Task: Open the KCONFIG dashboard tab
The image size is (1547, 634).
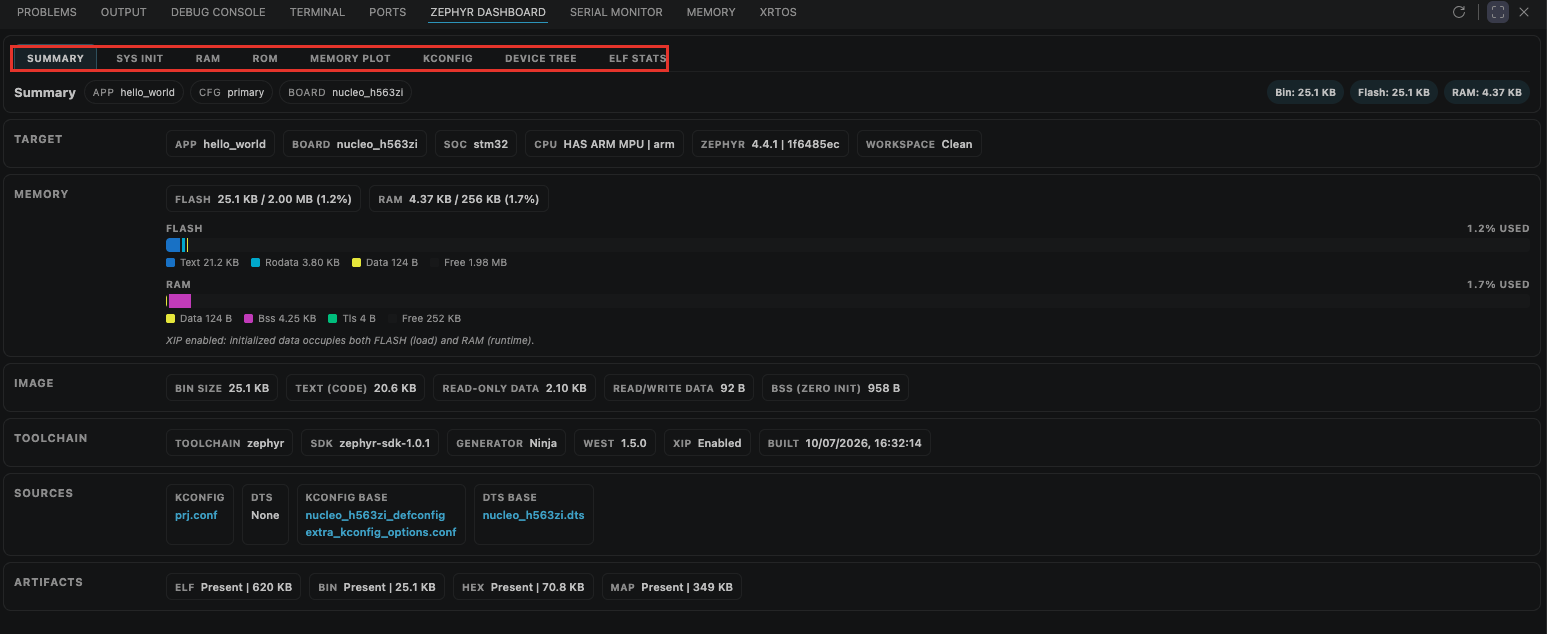Action: coord(448,58)
